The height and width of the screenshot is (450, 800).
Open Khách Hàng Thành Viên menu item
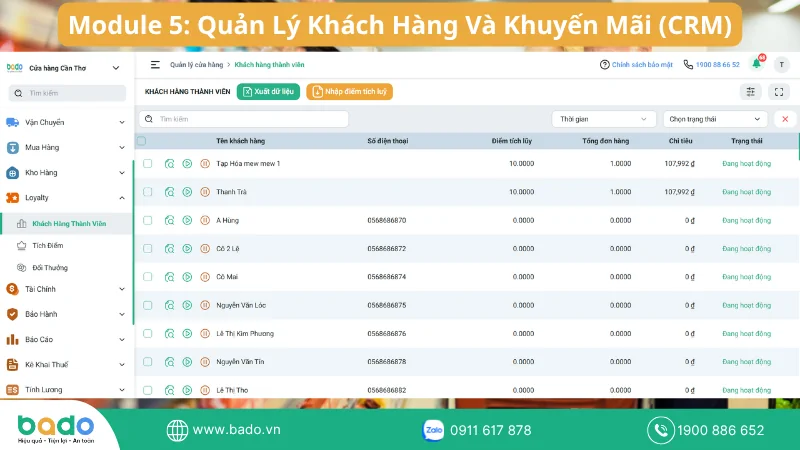[66, 223]
